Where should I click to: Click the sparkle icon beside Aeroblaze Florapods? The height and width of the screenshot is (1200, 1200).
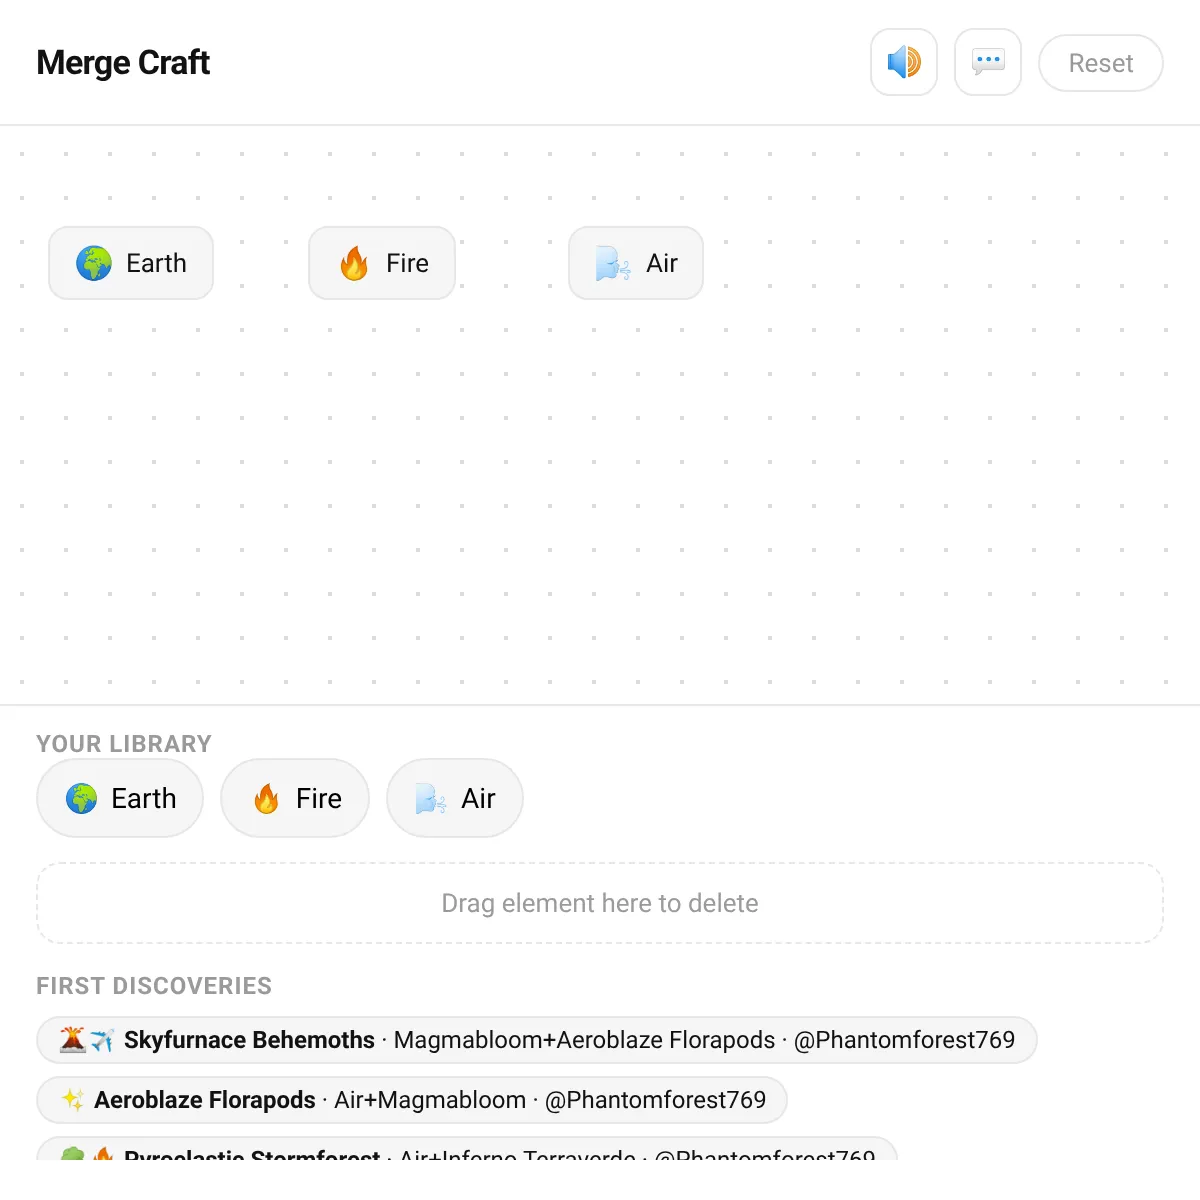coord(73,1100)
